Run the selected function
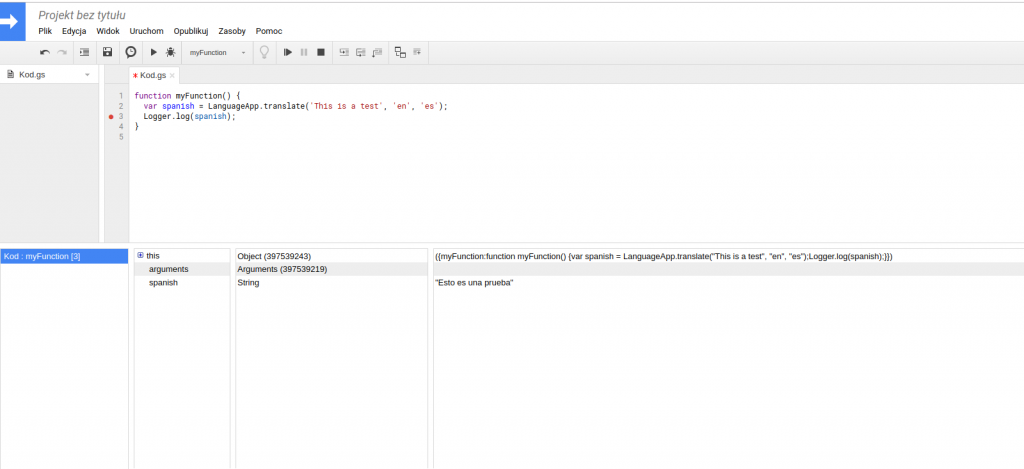Viewport: 1024px width, 469px height. point(153,52)
